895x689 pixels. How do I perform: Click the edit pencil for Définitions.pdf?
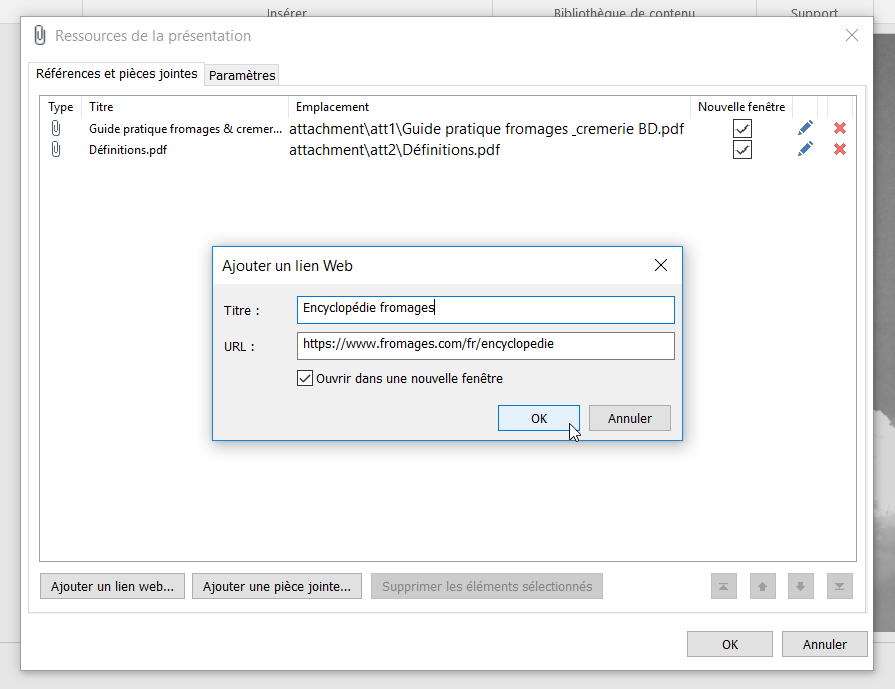pos(805,149)
